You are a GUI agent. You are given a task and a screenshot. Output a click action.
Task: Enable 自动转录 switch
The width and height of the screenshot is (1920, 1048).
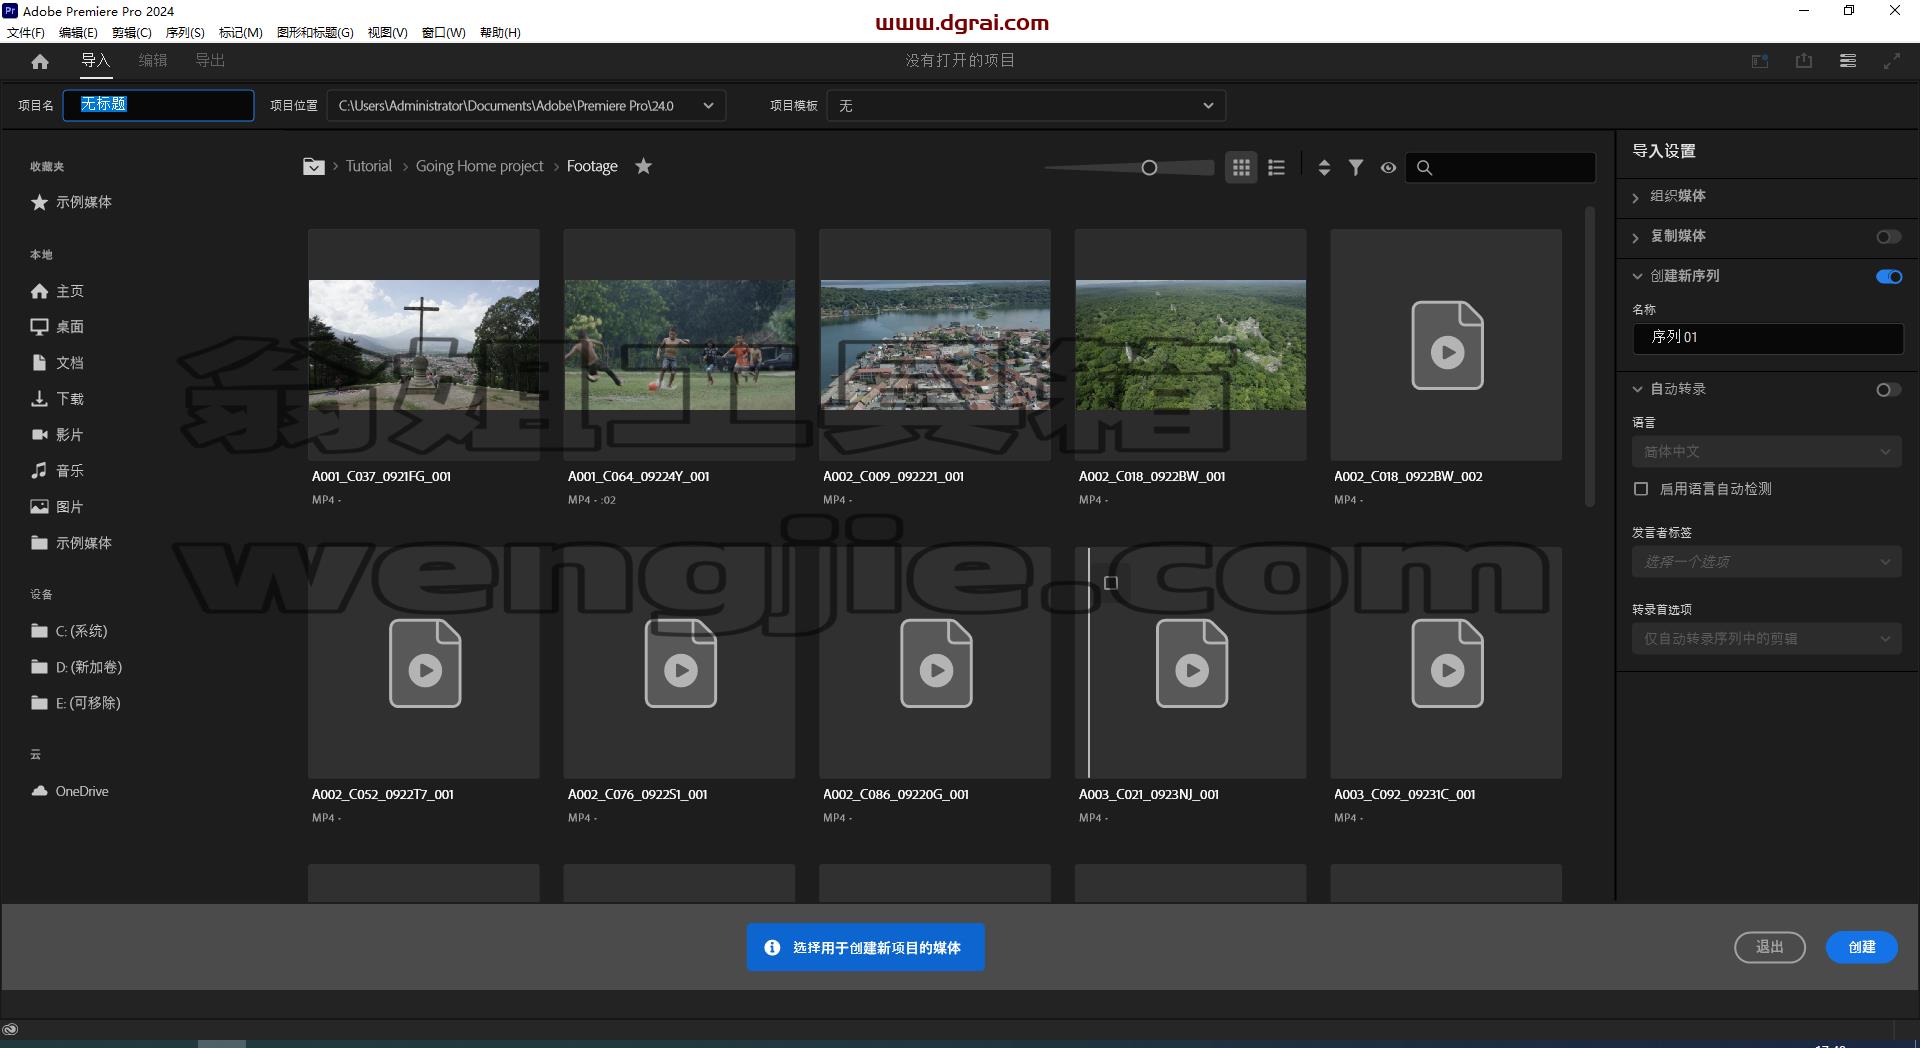coord(1889,390)
